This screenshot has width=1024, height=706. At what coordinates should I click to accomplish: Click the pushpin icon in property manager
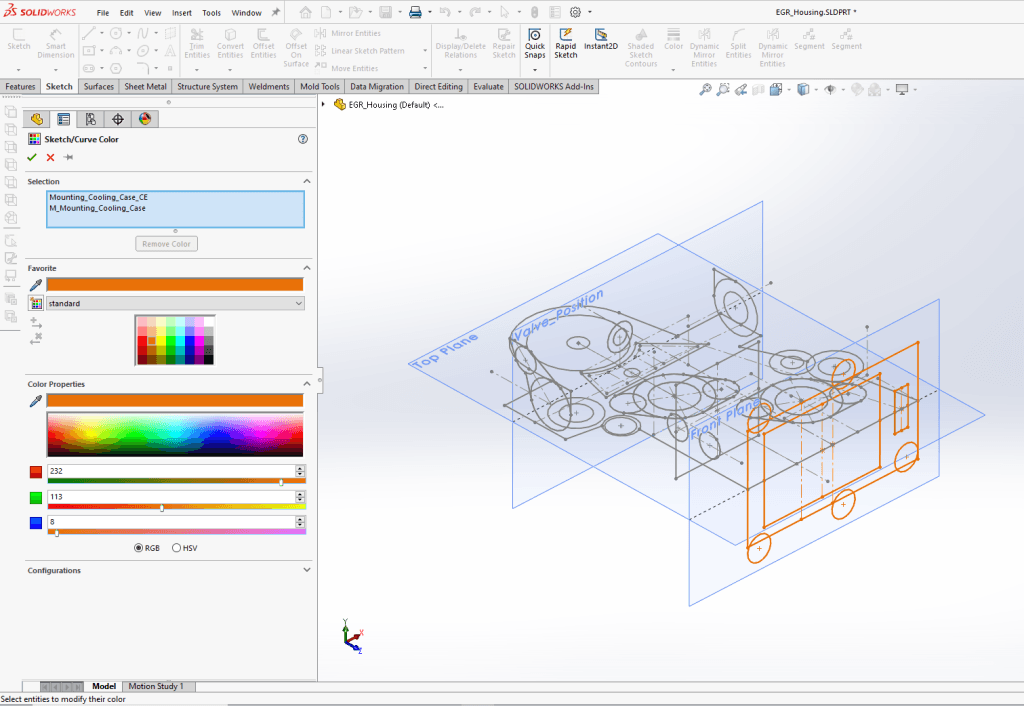(68, 157)
